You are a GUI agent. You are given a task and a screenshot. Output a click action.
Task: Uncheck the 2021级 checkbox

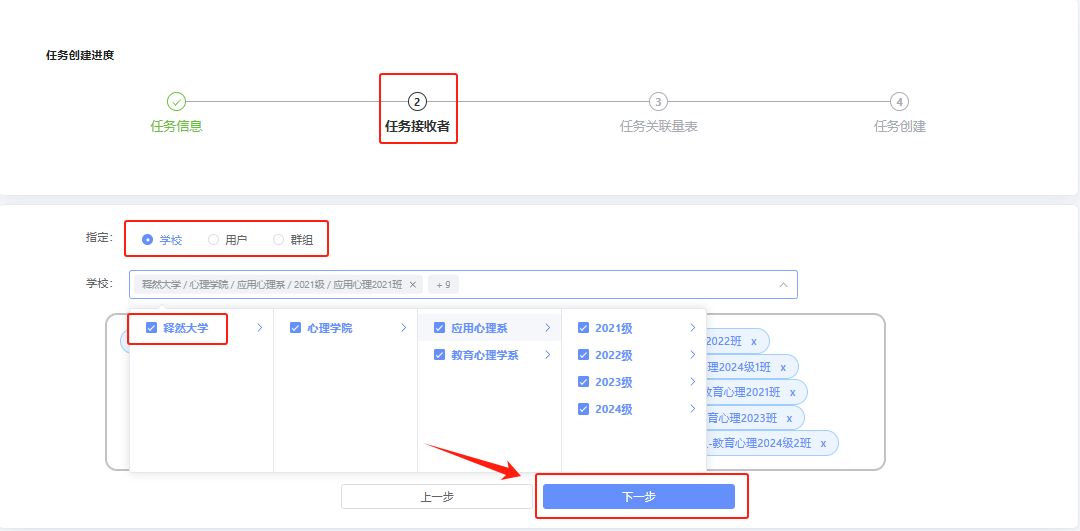[x=583, y=328]
